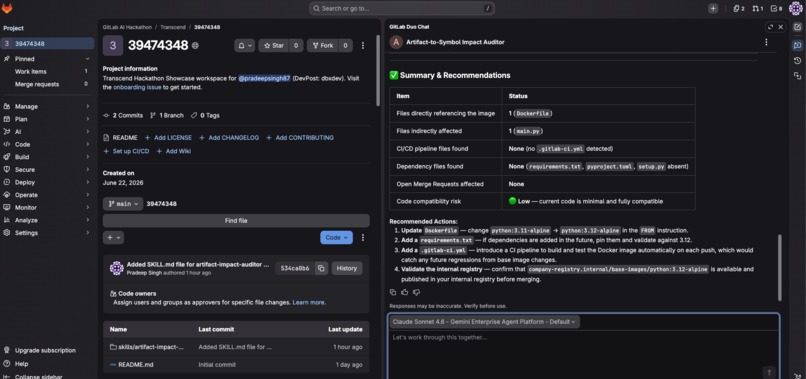Open the create new plus menu in top bar
This screenshot has height=379, width=806.
click(x=713, y=9)
